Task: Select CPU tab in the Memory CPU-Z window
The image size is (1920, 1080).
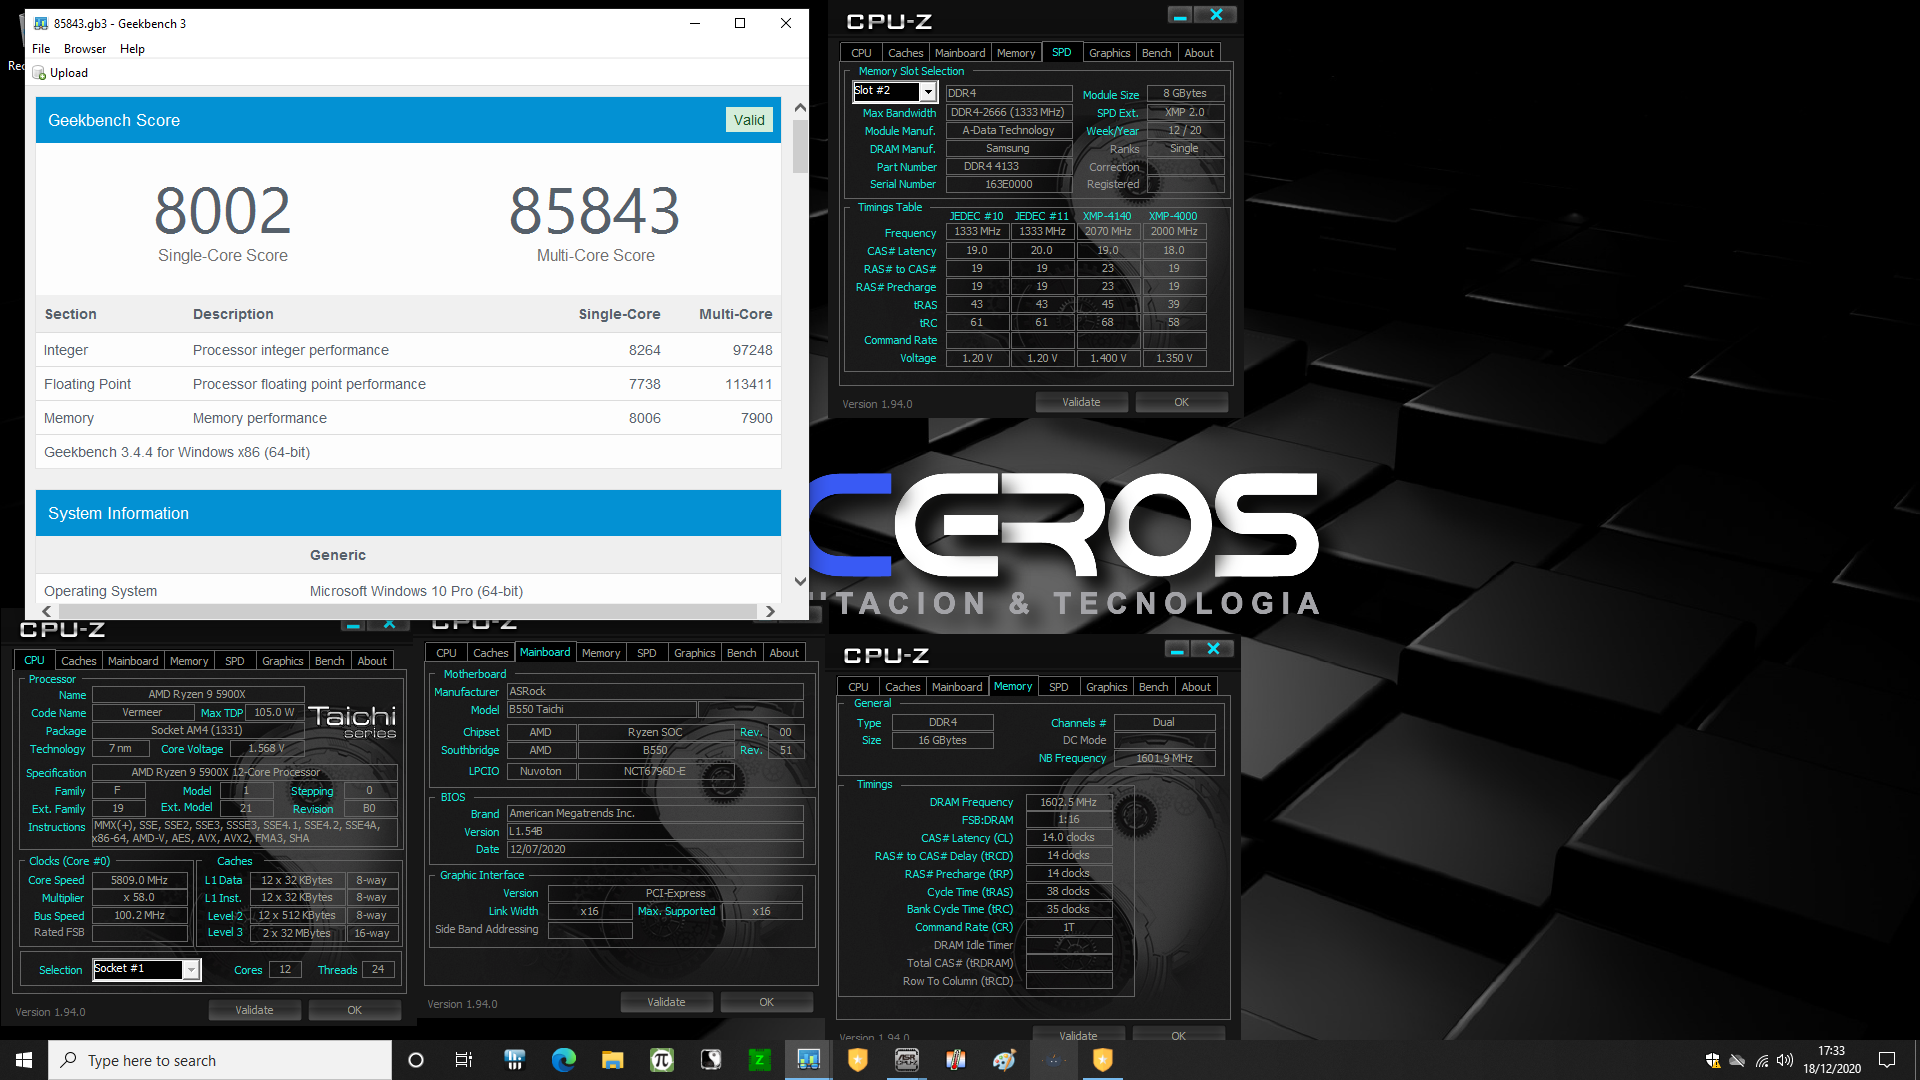Action: point(858,687)
